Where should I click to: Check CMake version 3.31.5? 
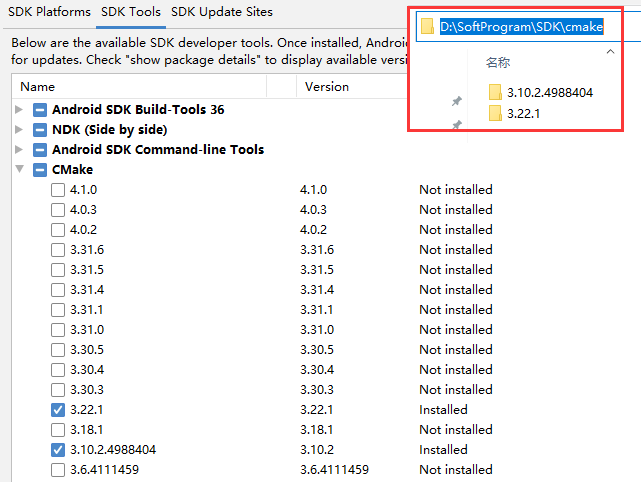[58, 270]
